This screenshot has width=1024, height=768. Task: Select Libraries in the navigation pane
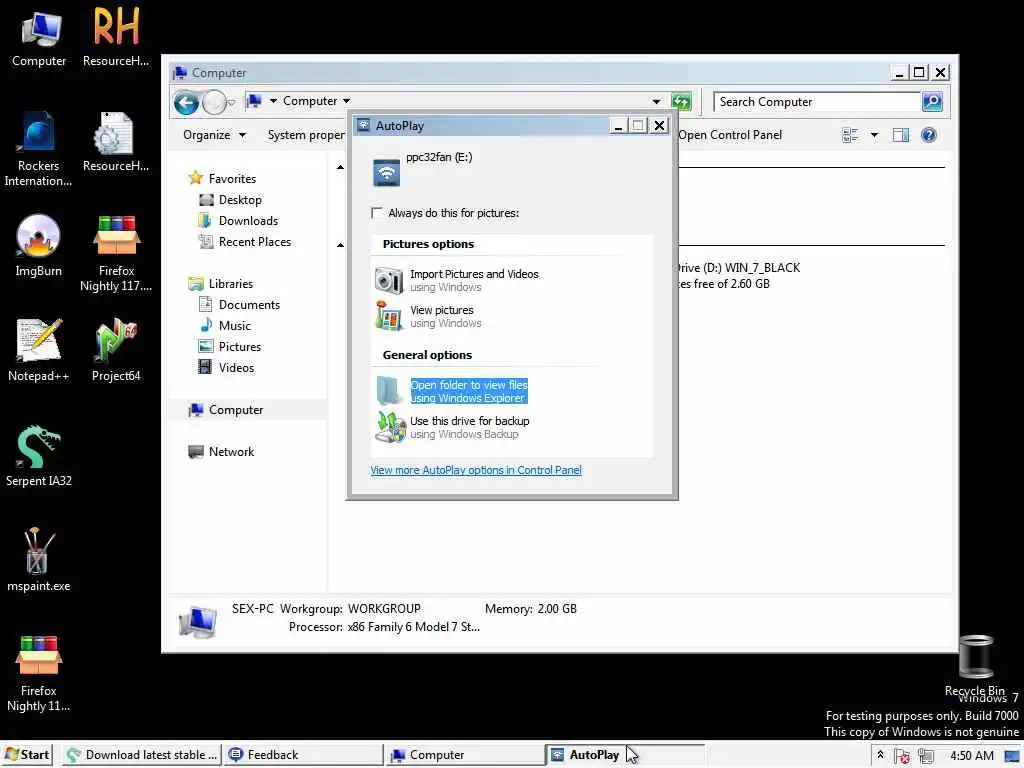[221, 283]
